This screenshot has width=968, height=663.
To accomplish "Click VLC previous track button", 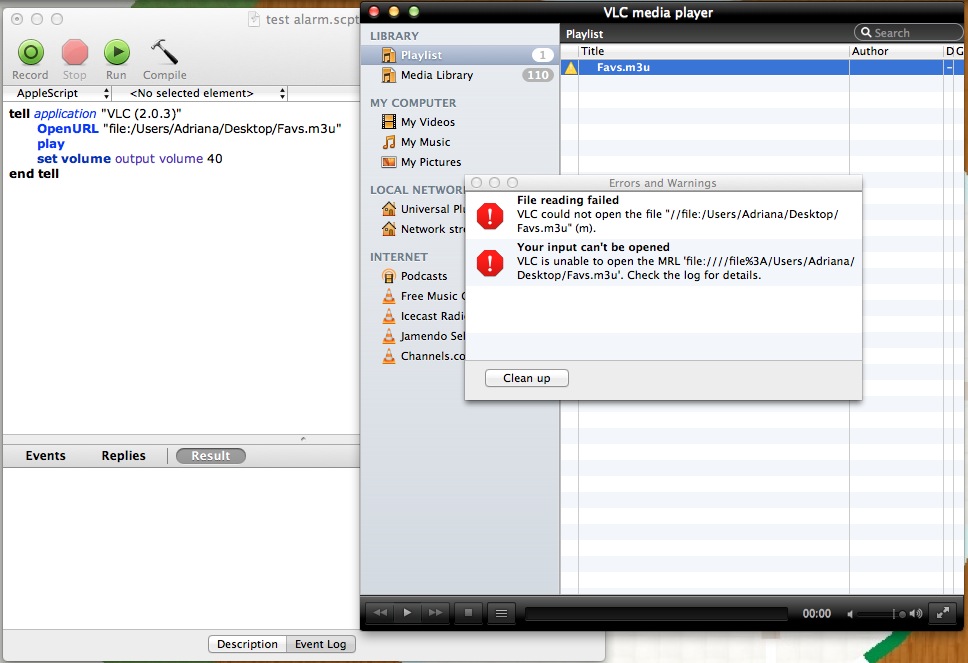I will (380, 613).
